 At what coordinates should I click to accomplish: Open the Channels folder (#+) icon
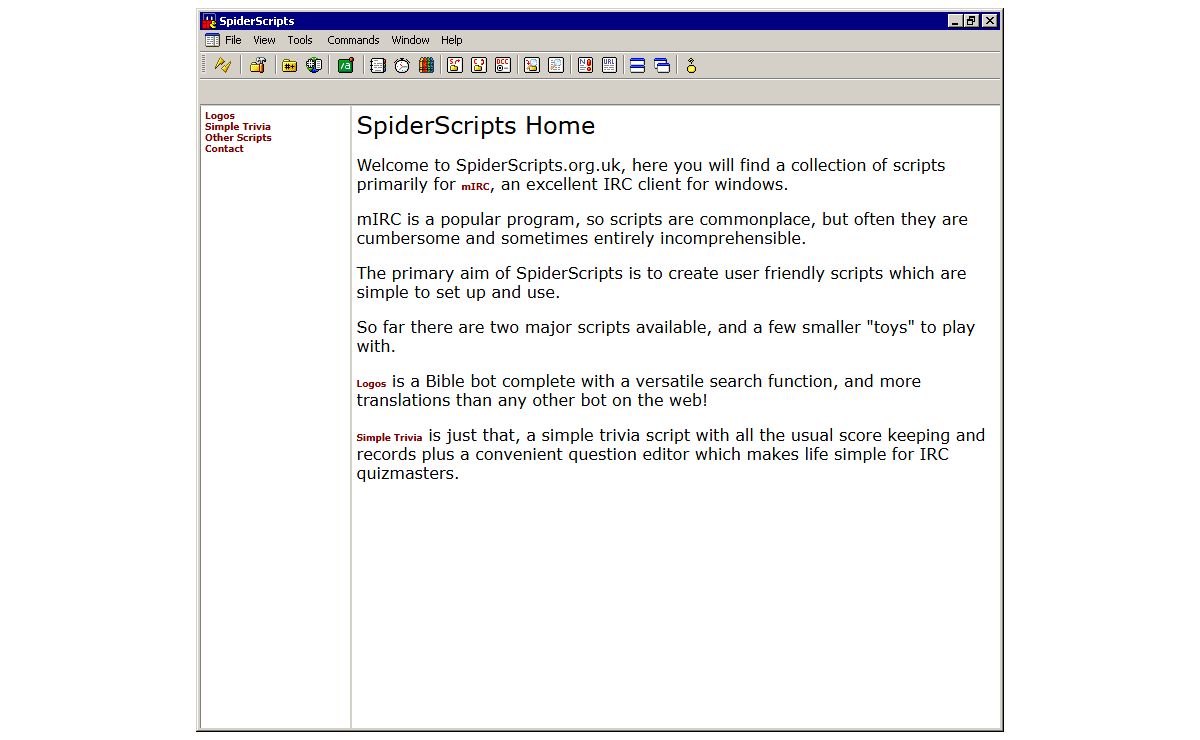coord(289,65)
